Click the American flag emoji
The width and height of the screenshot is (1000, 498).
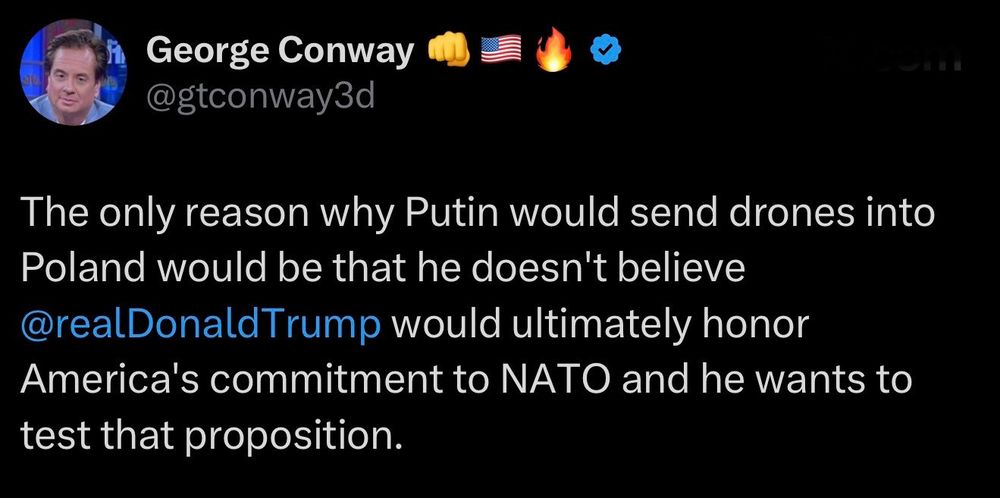point(502,50)
